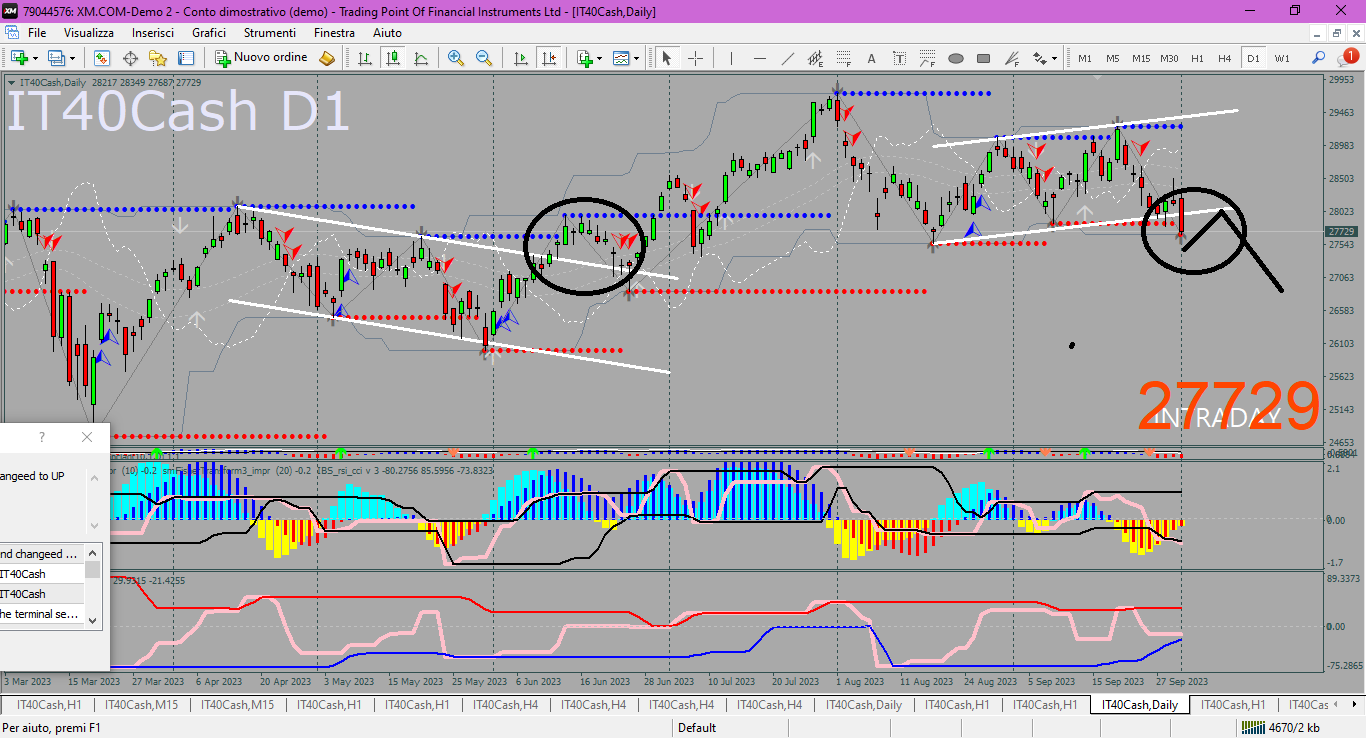Open the Finestra menu

[334, 33]
